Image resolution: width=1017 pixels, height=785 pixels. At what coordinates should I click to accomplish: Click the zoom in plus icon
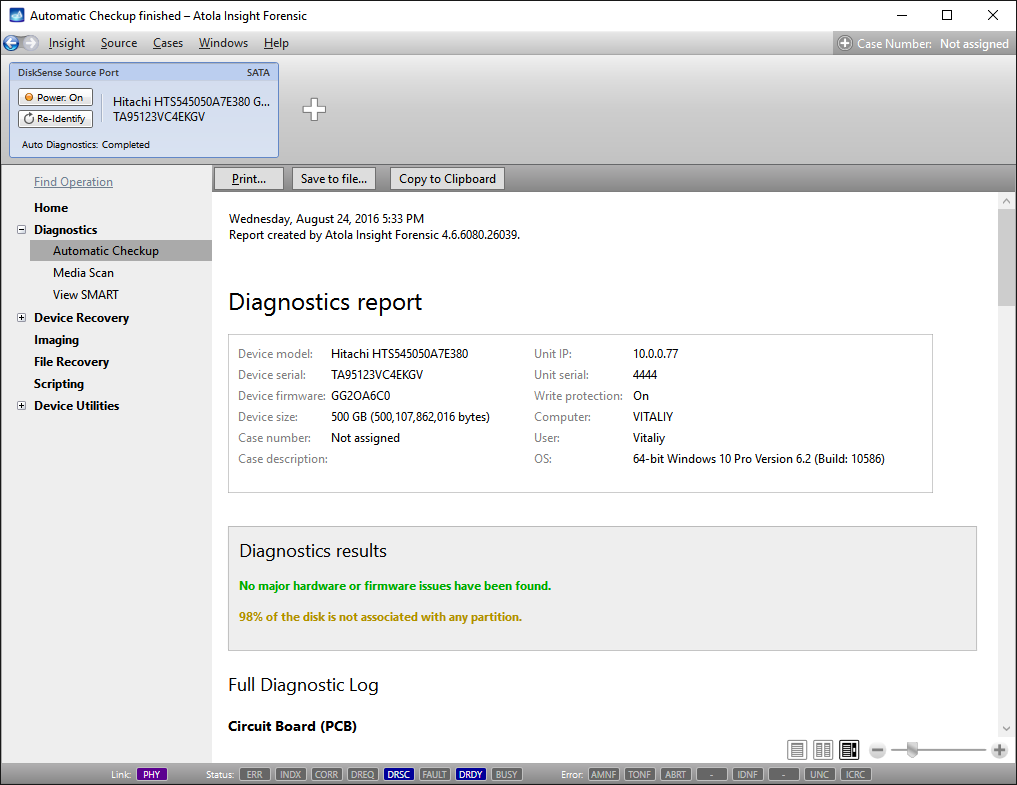(x=999, y=750)
